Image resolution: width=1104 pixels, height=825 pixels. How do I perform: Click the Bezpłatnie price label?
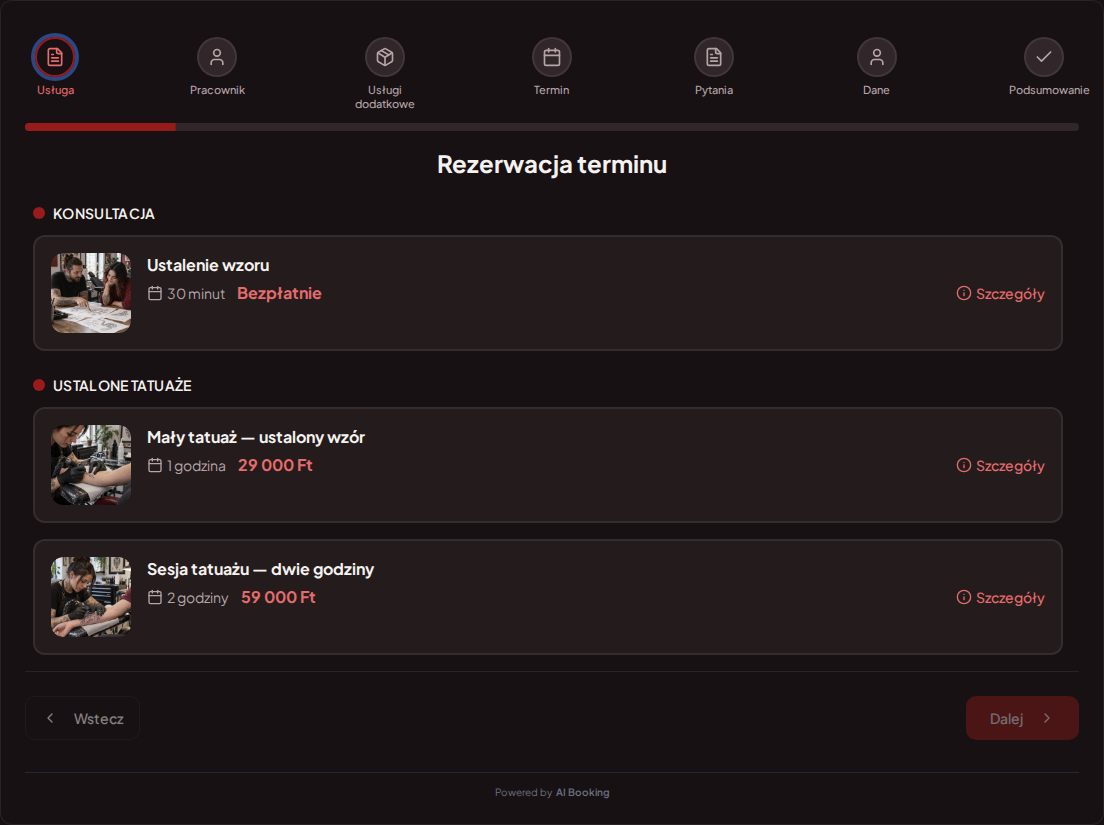coord(280,294)
